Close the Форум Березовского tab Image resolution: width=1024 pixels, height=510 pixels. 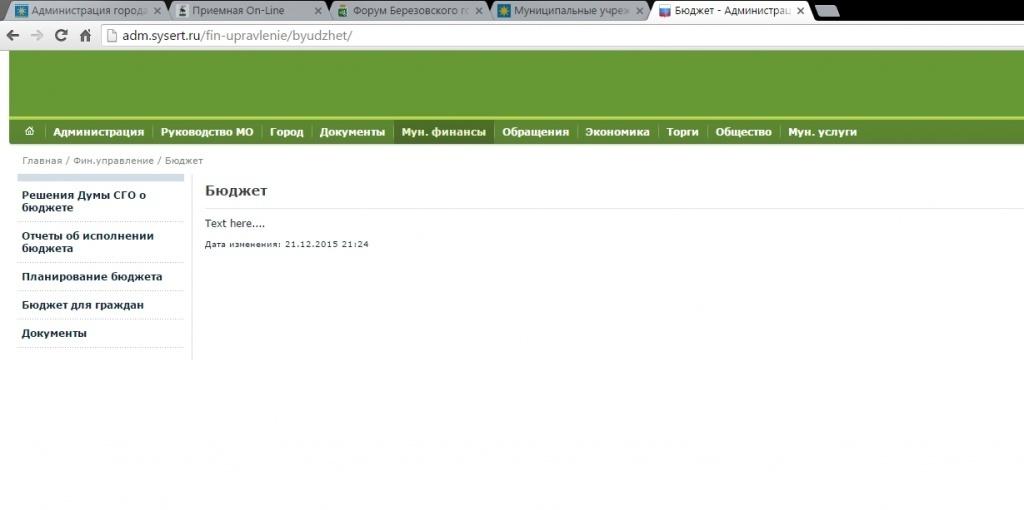[x=480, y=11]
